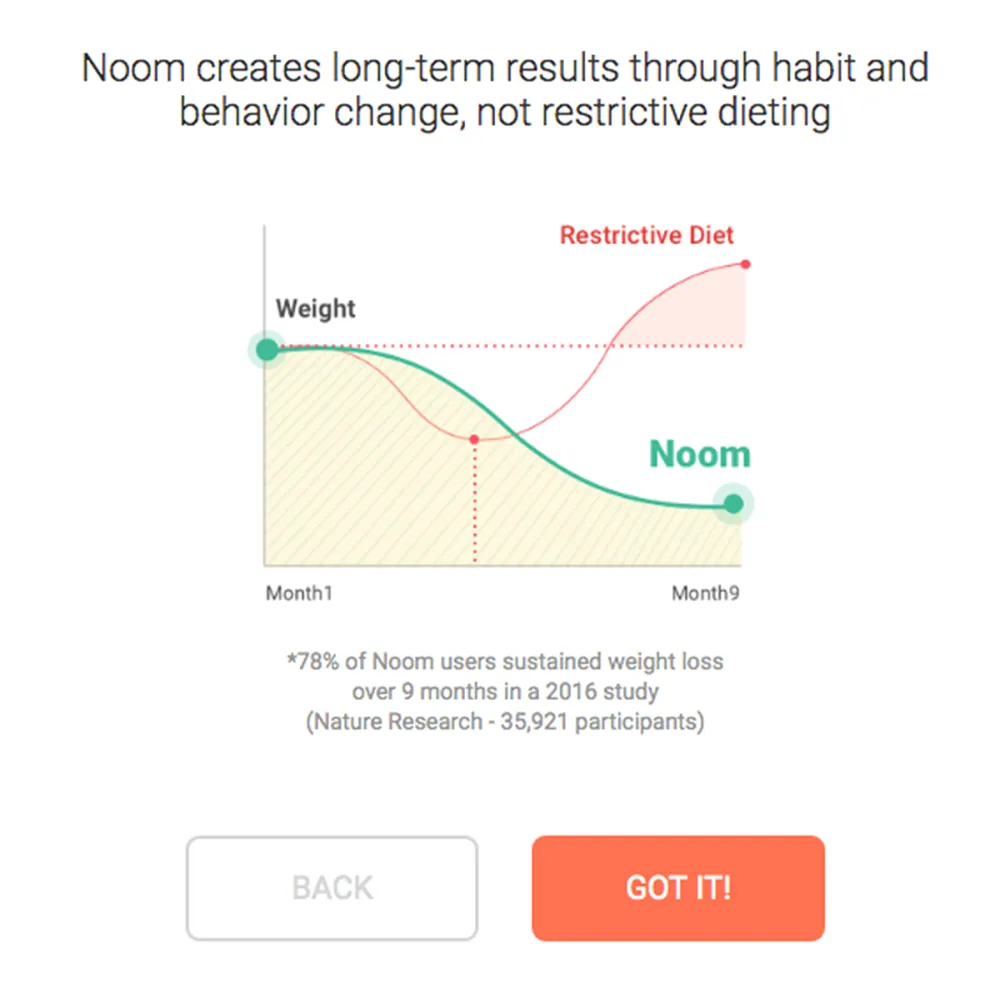The width and height of the screenshot is (1000, 998).
Task: Click the Restrictive Diet label
Action: [645, 235]
